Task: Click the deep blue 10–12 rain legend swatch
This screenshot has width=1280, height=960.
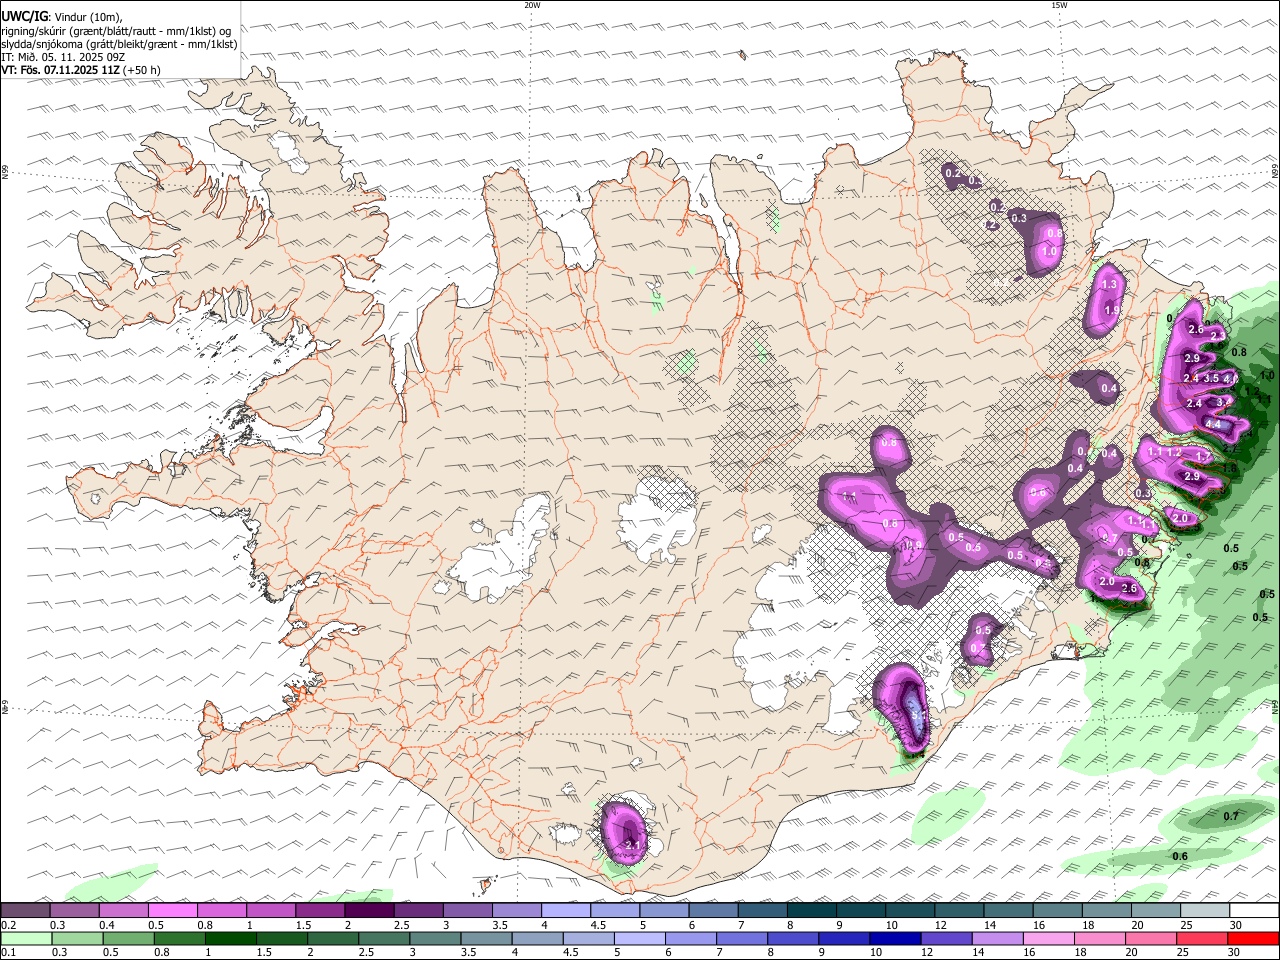Action: [895, 939]
